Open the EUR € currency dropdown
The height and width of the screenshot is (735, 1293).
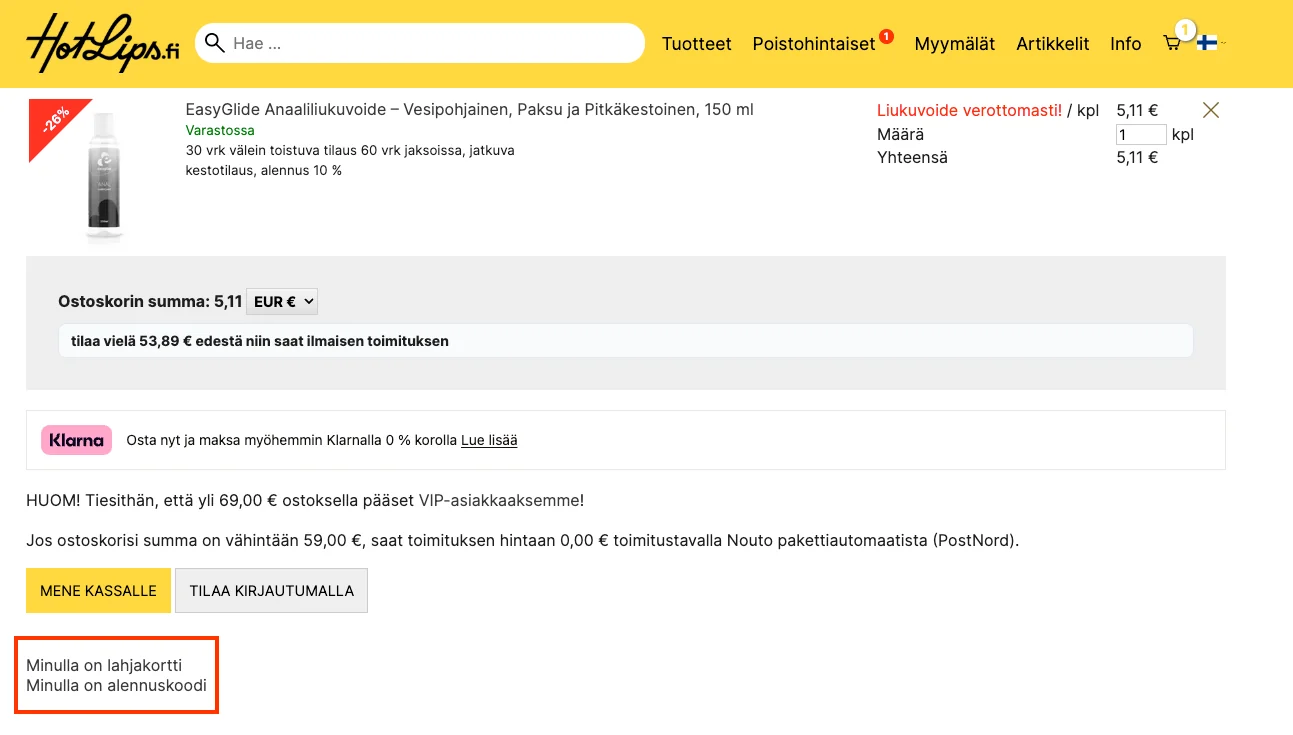pyautogui.click(x=282, y=301)
